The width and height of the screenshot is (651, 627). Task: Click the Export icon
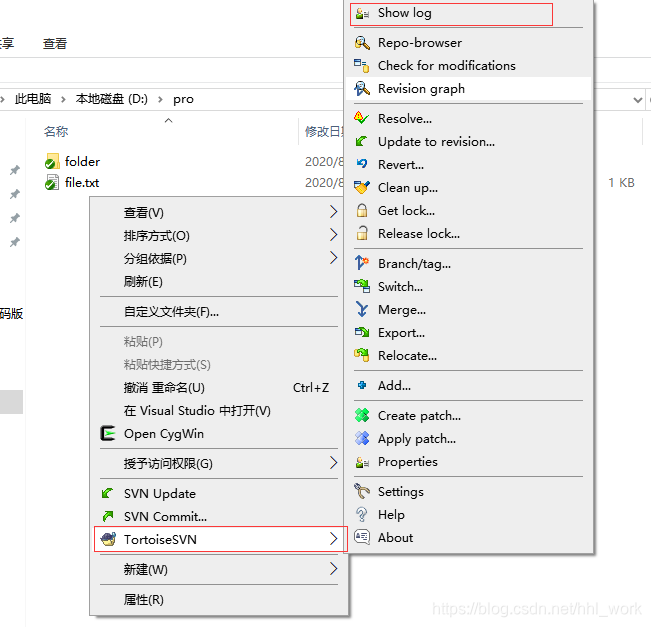pyautogui.click(x=362, y=332)
